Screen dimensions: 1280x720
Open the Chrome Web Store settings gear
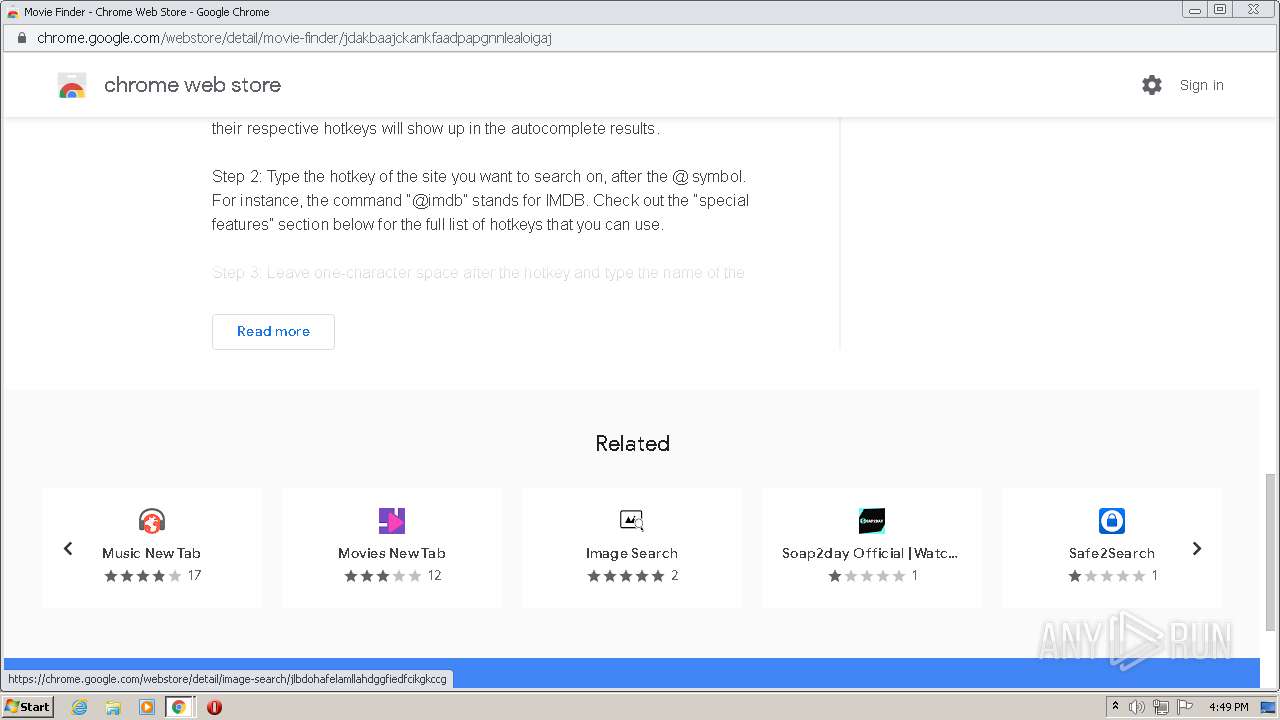[1152, 85]
